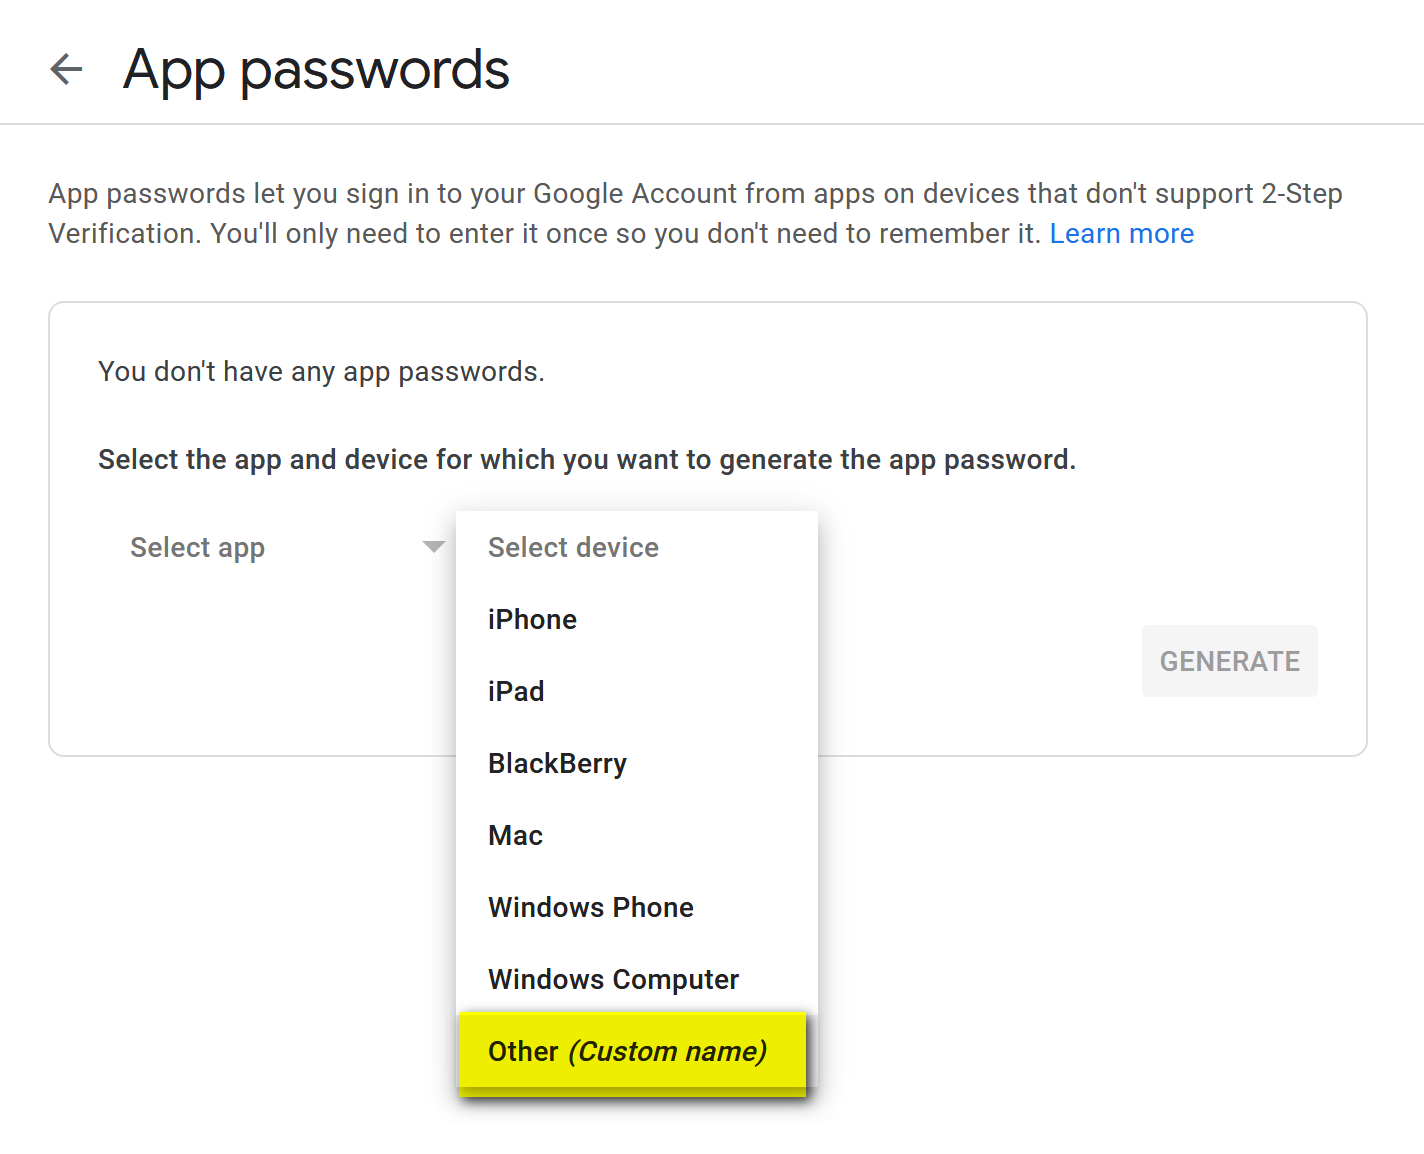Image resolution: width=1424 pixels, height=1154 pixels.
Task: Choose Windows Phone device option
Action: tap(591, 908)
